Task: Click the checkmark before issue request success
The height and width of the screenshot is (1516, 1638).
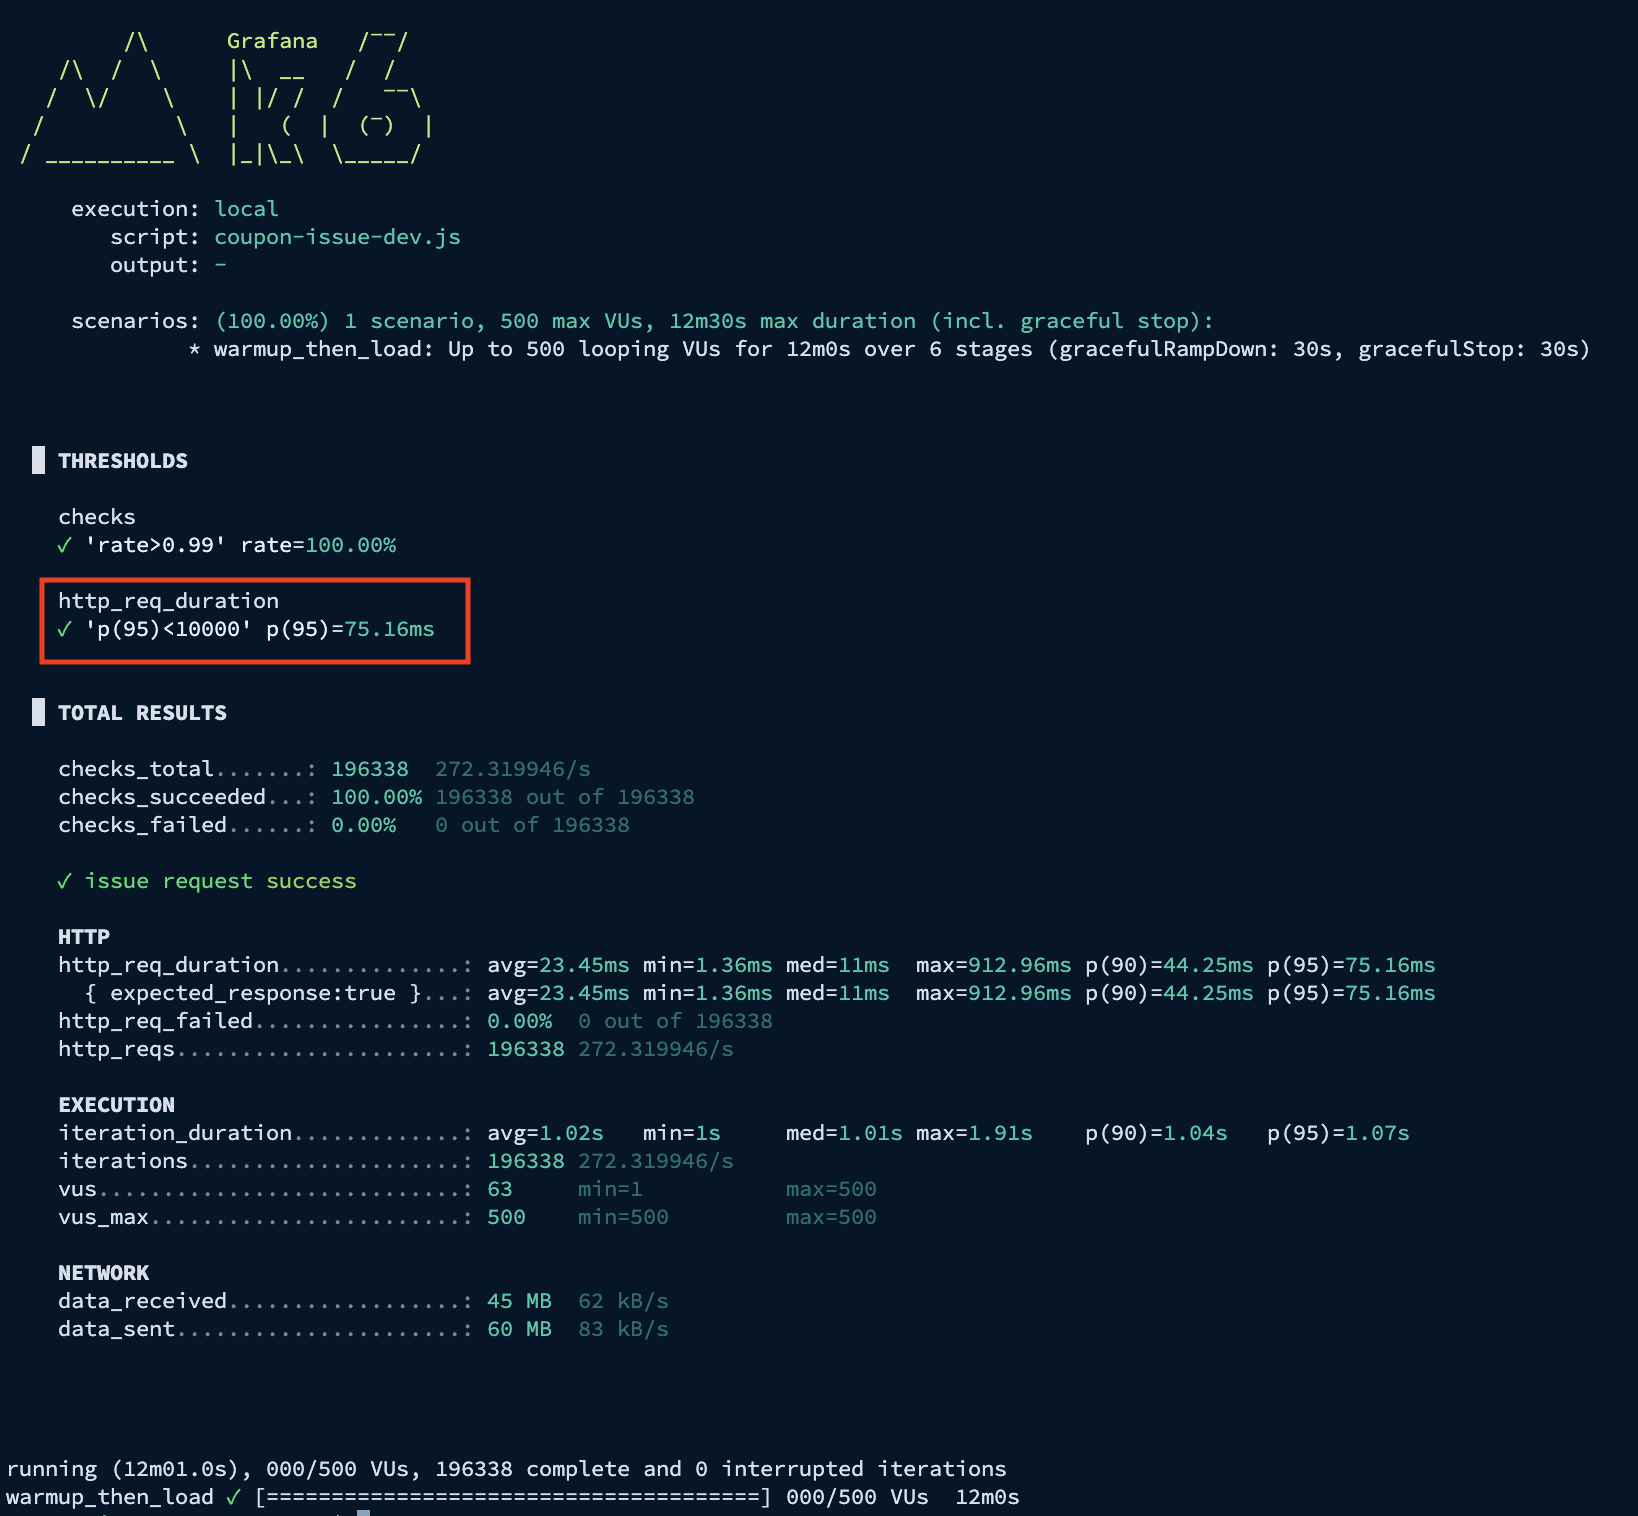Action: point(65,881)
